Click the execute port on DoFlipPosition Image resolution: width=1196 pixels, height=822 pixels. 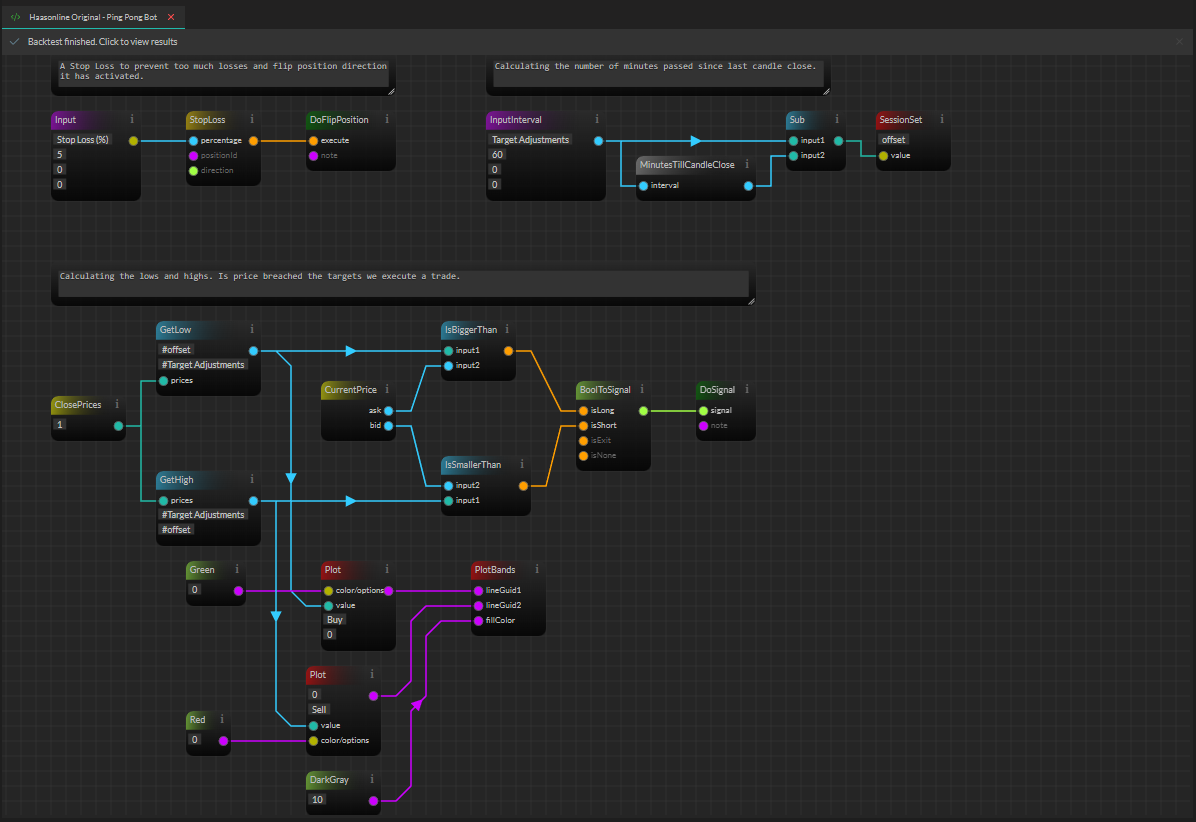pos(312,140)
